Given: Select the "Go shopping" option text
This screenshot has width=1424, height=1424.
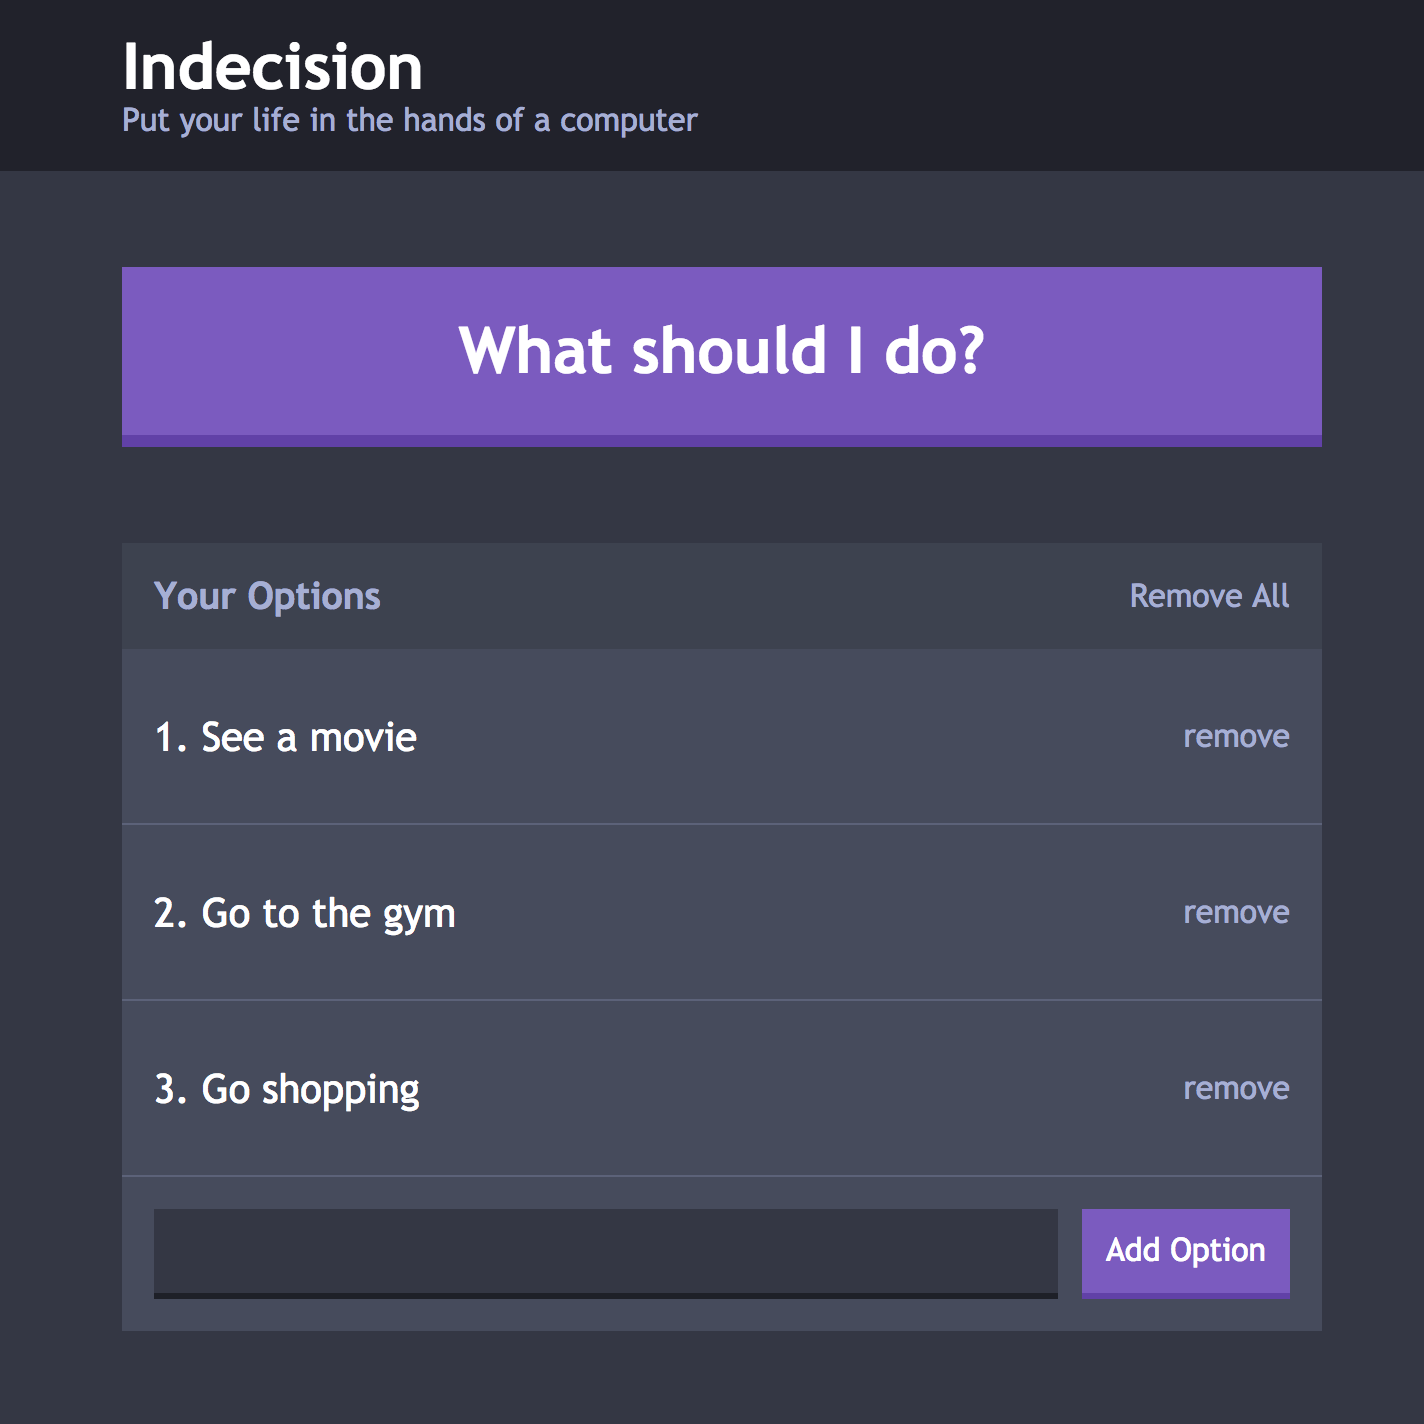Looking at the screenshot, I should 310,1090.
